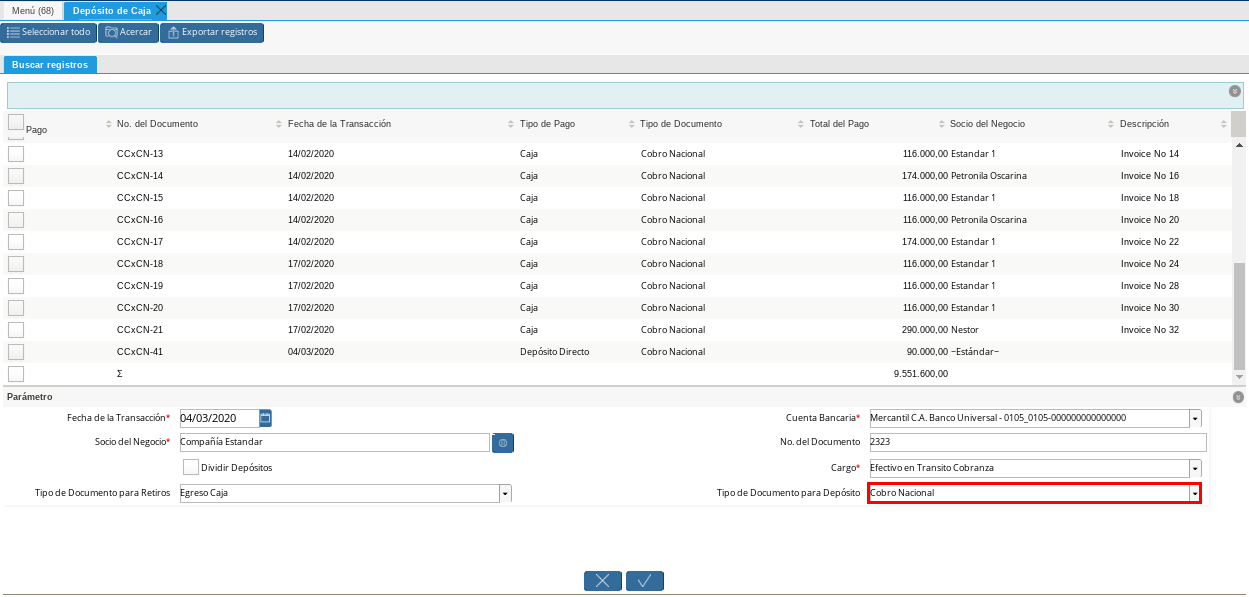Tick the checkbox for row CCxCN-41

pyautogui.click(x=16, y=352)
